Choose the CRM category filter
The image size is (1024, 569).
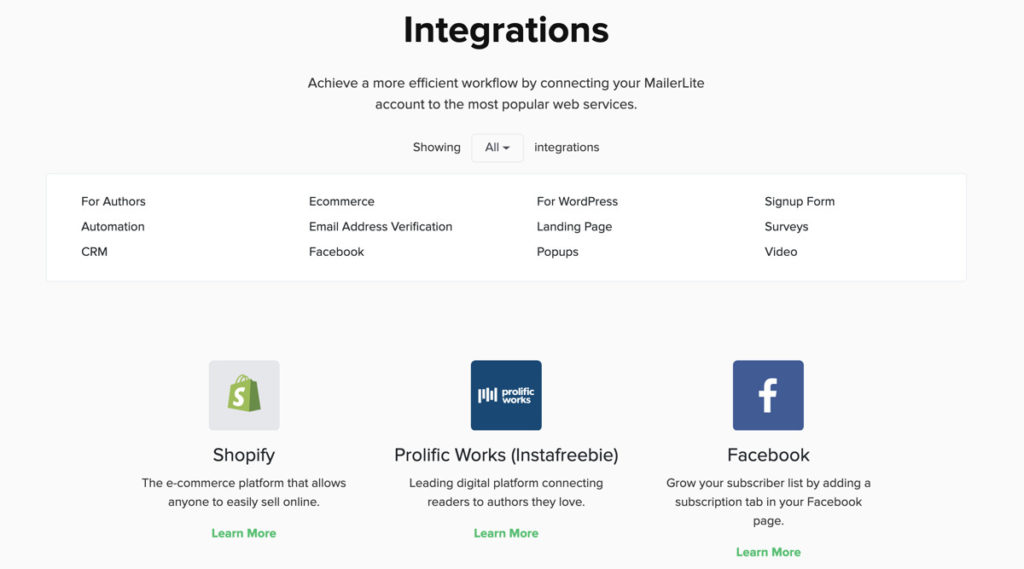[94, 252]
